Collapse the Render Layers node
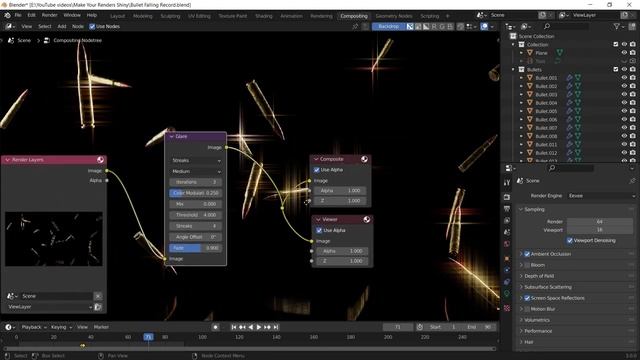Viewport: 640px width, 360px height. tap(7, 160)
